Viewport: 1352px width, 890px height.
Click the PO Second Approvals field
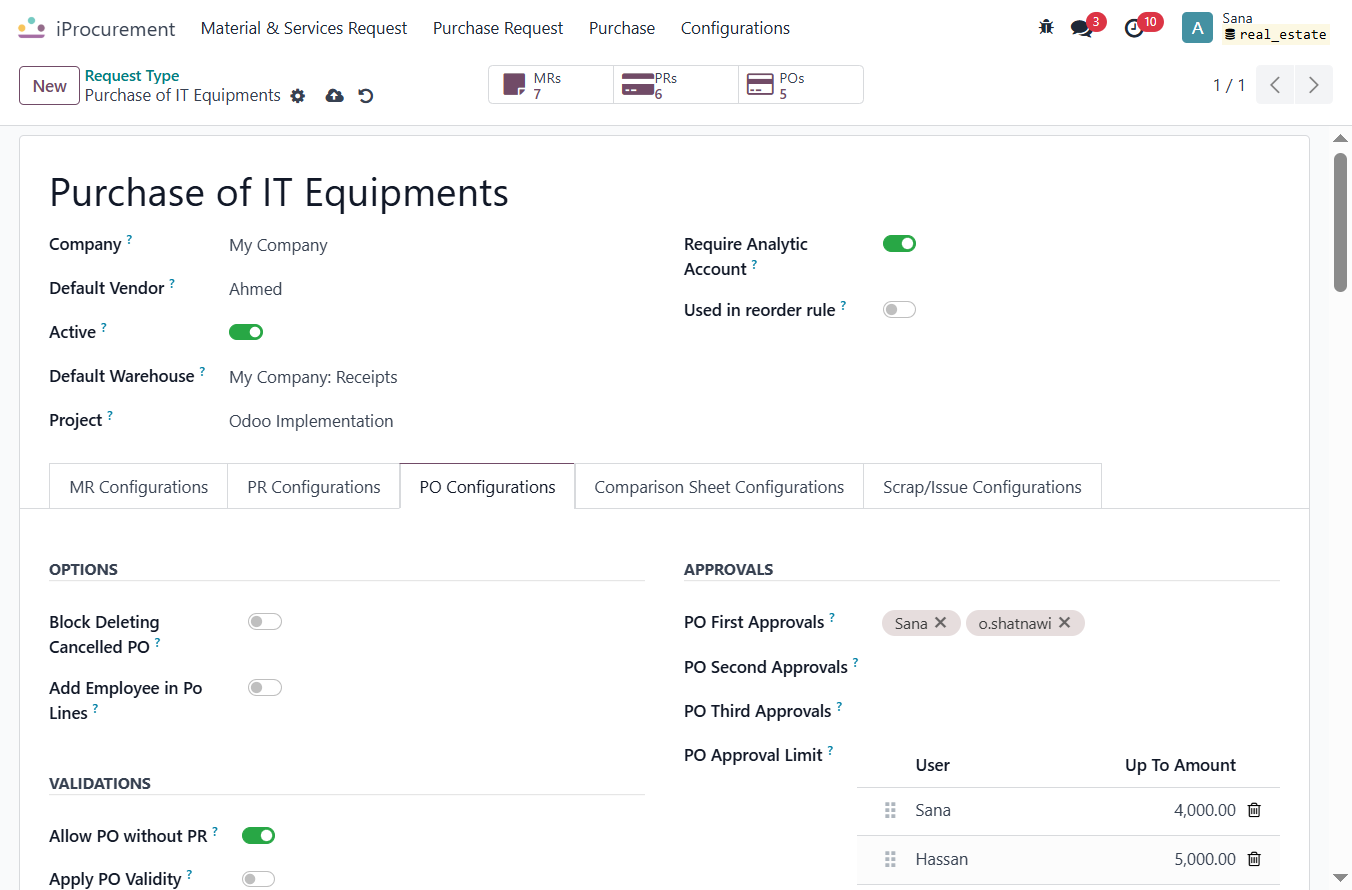1081,667
